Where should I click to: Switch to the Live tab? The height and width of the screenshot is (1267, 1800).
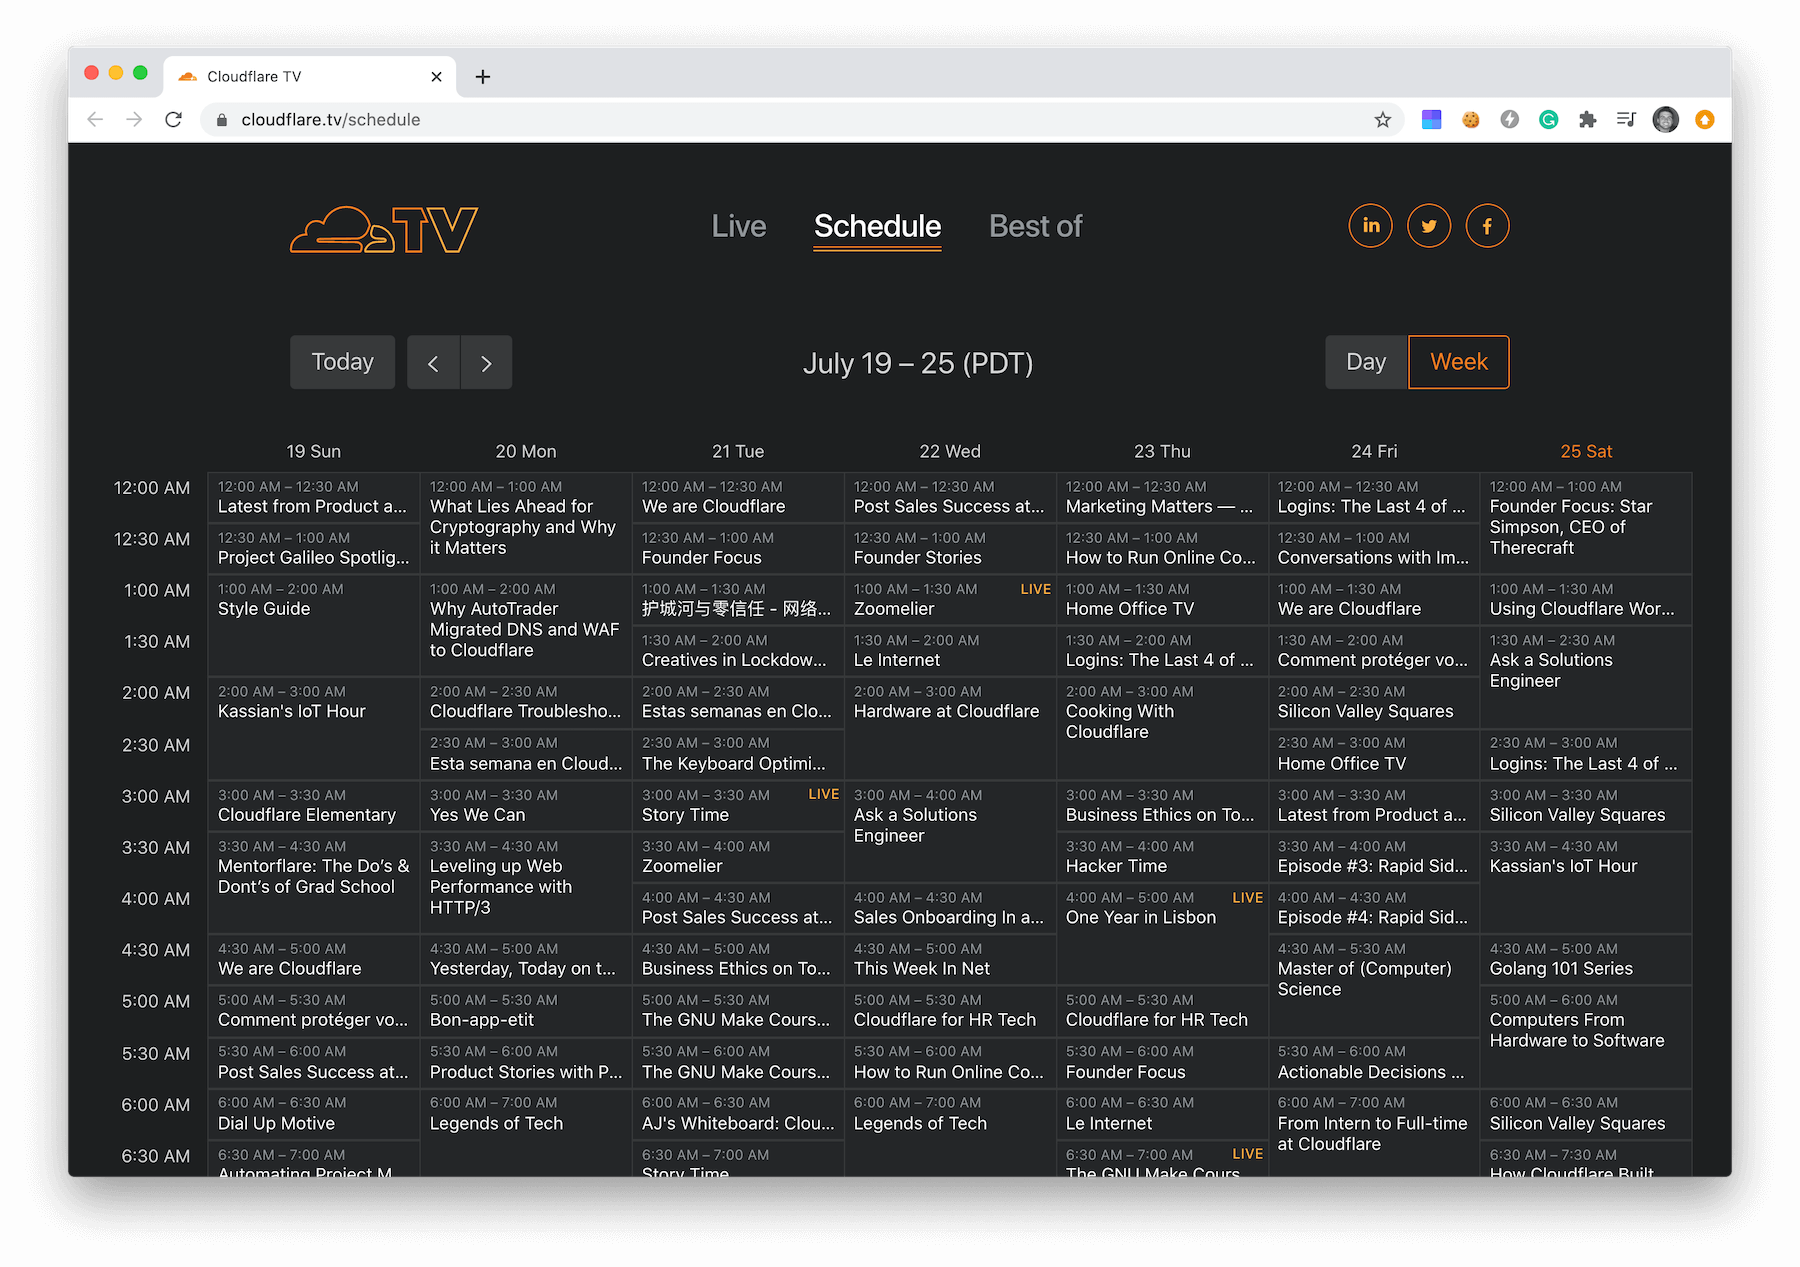coord(739,227)
